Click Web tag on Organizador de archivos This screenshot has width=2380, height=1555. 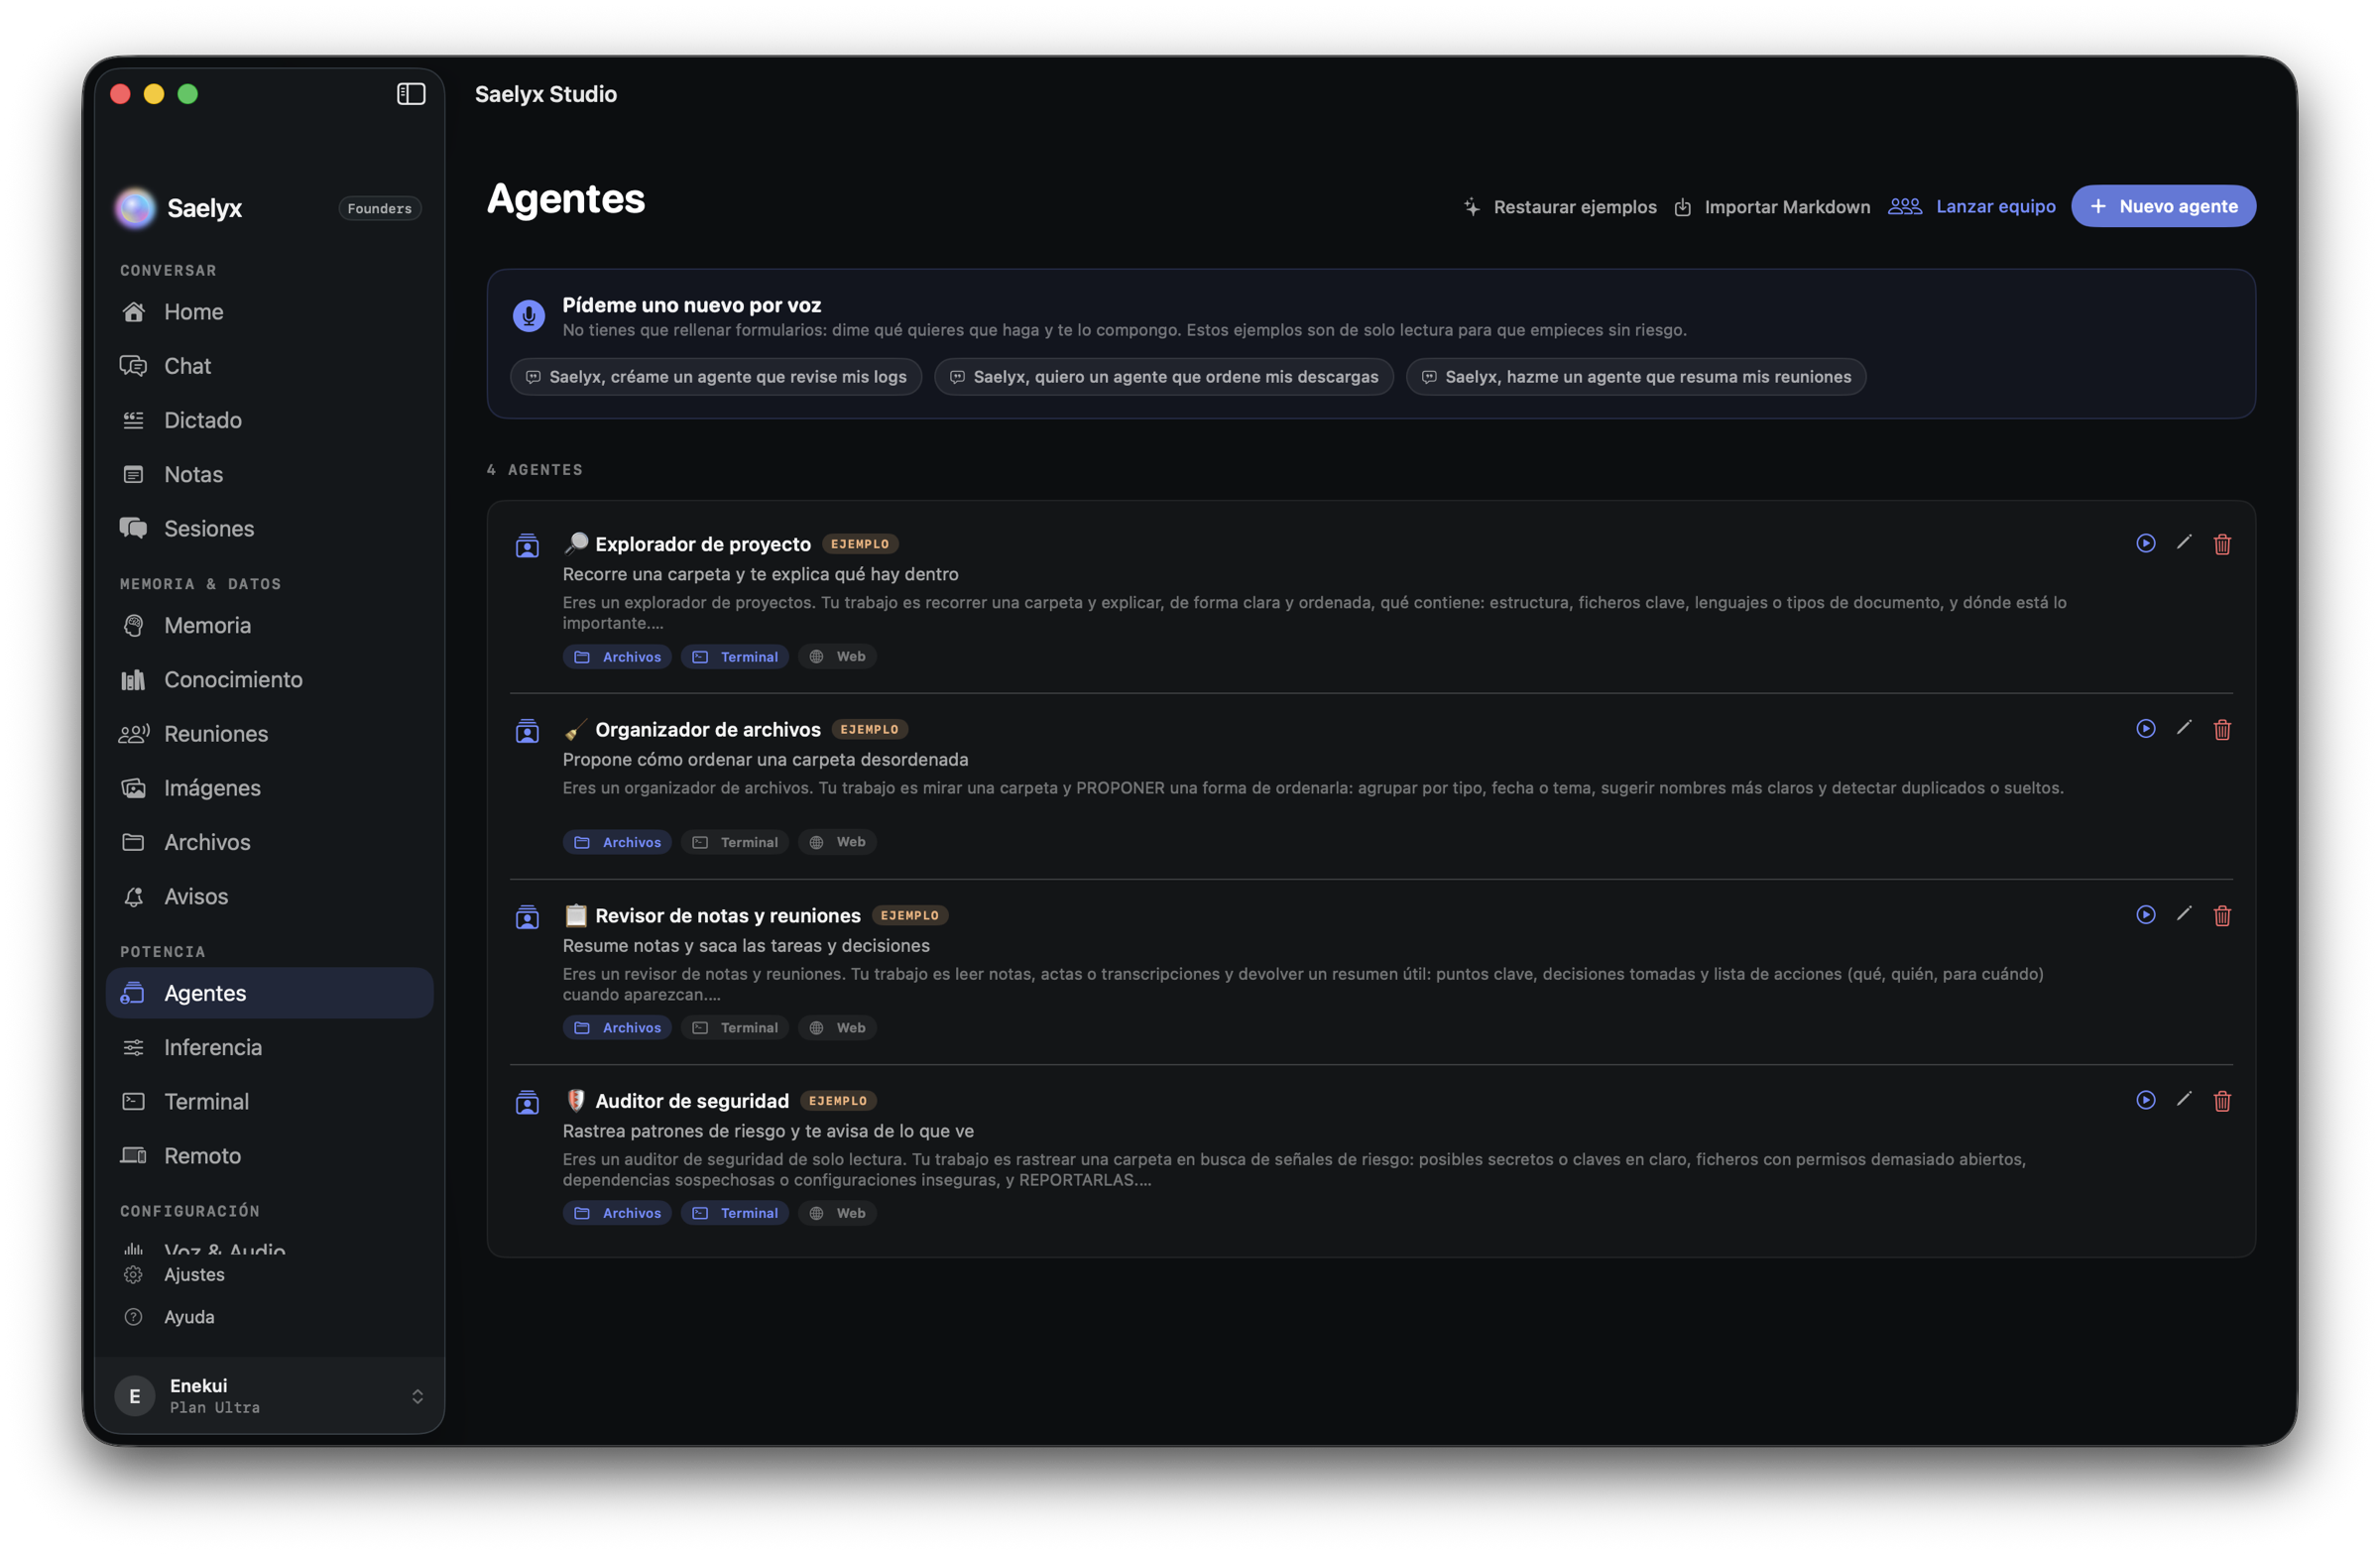[837, 842]
